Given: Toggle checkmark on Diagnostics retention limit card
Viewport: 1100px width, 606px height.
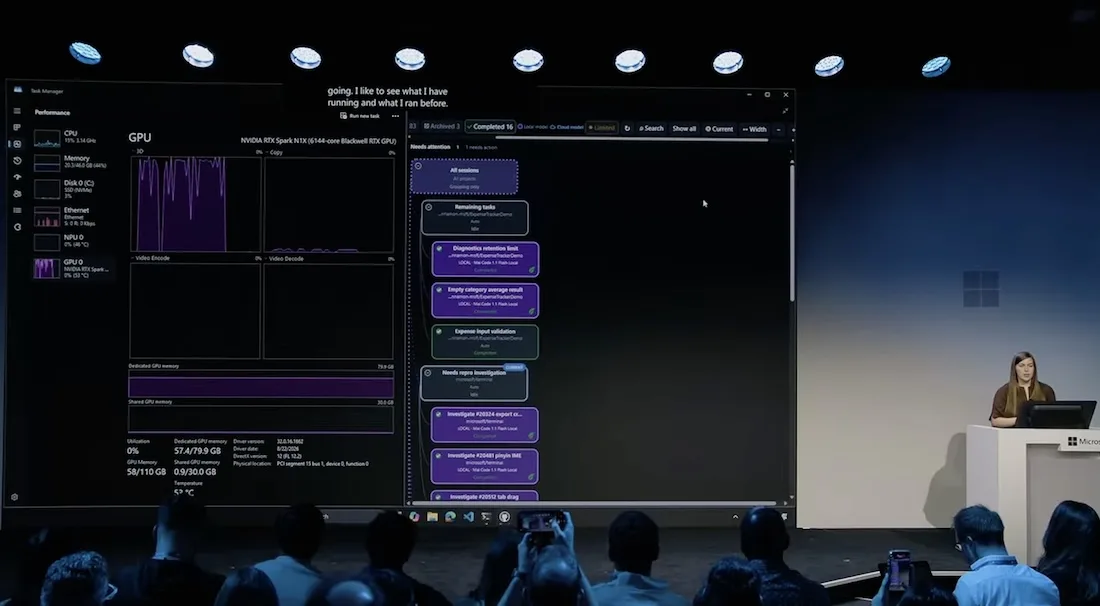Looking at the screenshot, I should coord(439,248).
